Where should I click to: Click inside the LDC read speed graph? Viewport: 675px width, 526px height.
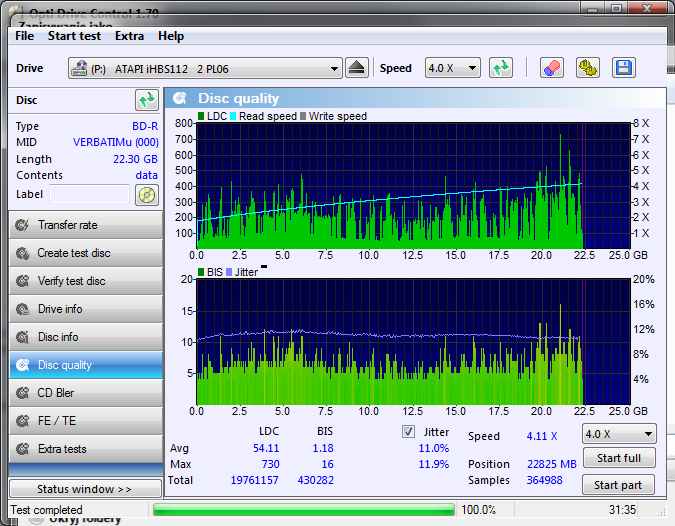(413, 186)
